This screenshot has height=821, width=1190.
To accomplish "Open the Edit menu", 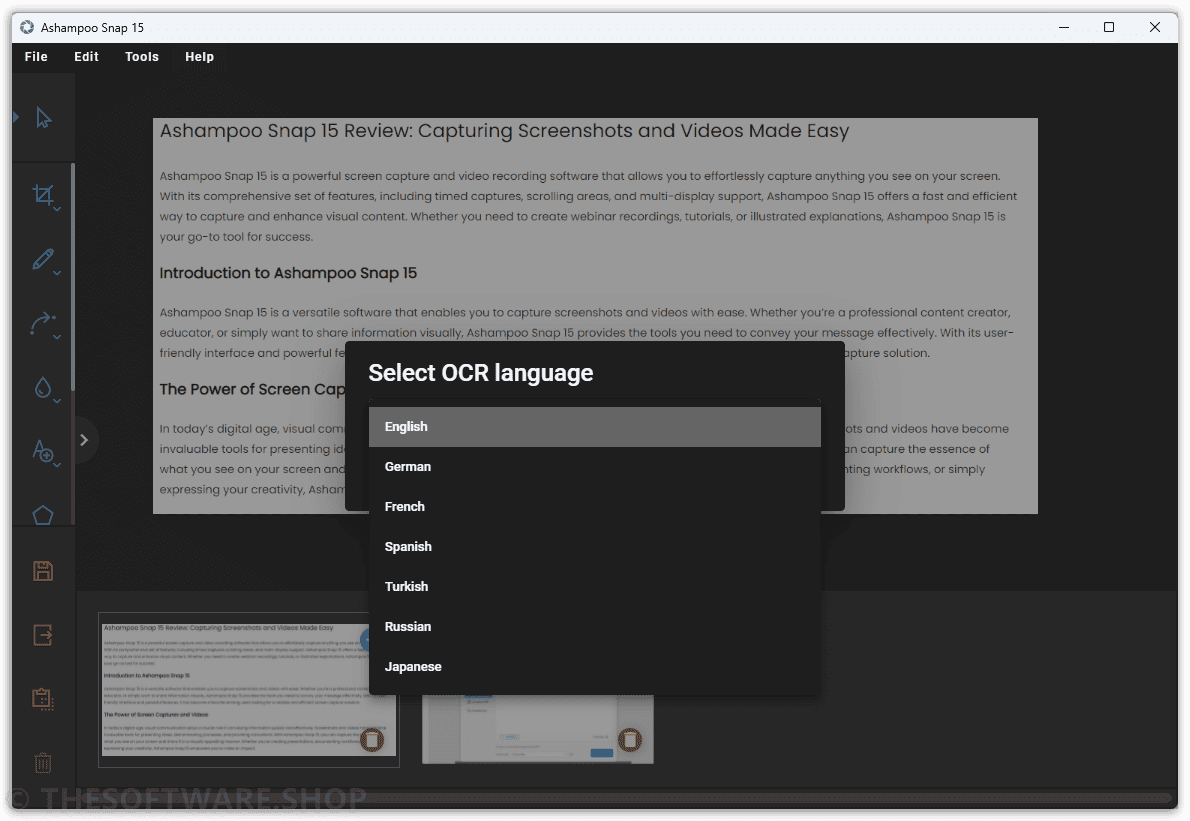I will (x=87, y=57).
